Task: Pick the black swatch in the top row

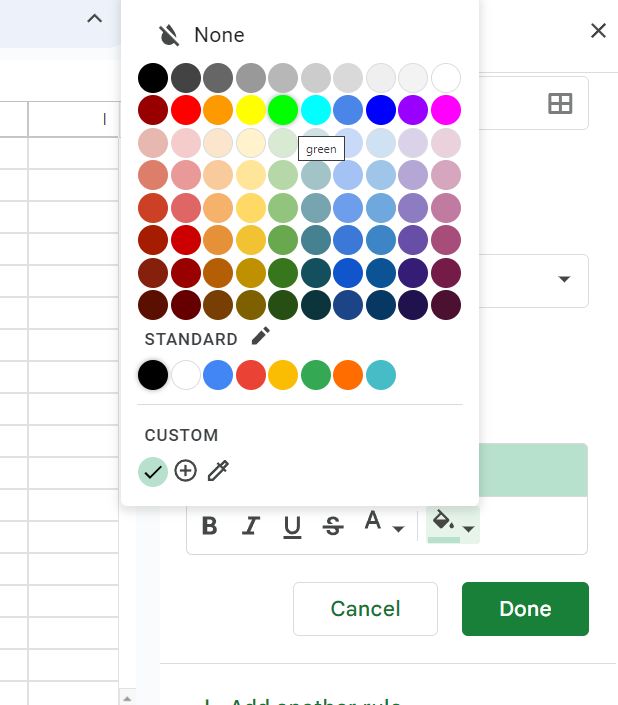Action: (153, 78)
